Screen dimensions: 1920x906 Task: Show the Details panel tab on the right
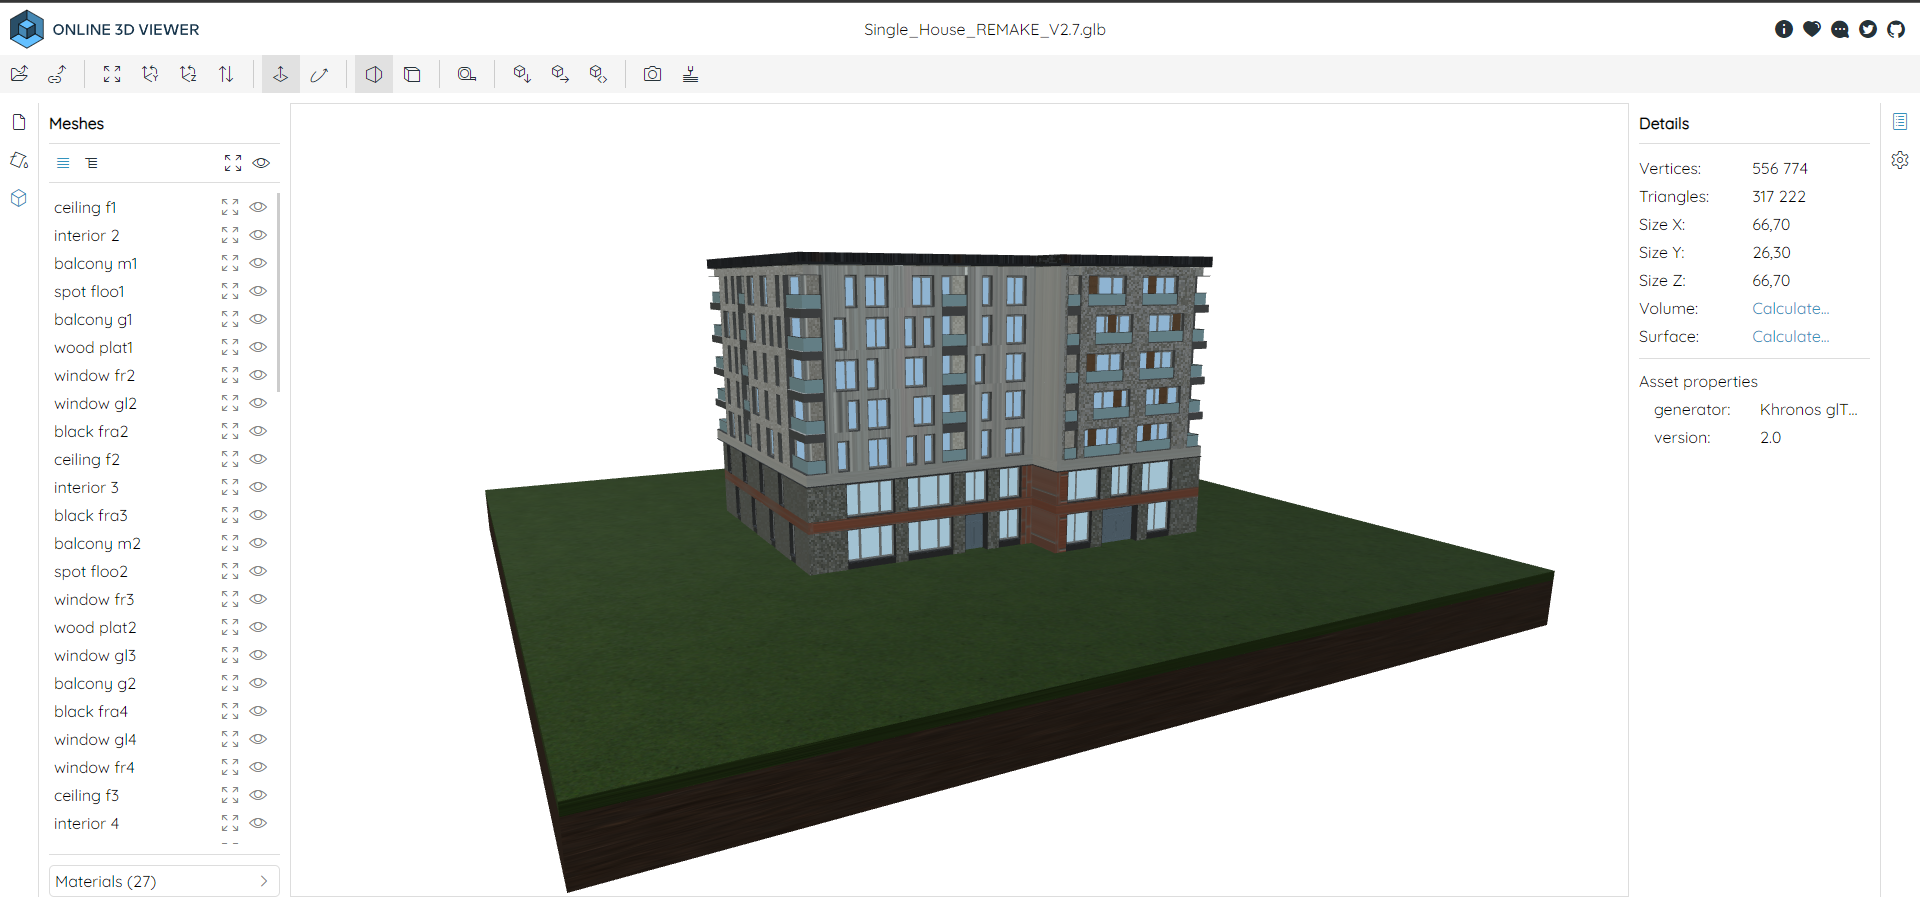tap(1901, 121)
